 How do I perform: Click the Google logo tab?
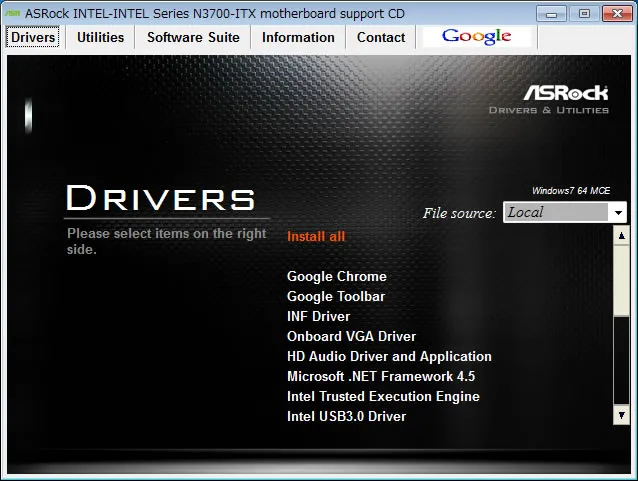click(x=476, y=37)
